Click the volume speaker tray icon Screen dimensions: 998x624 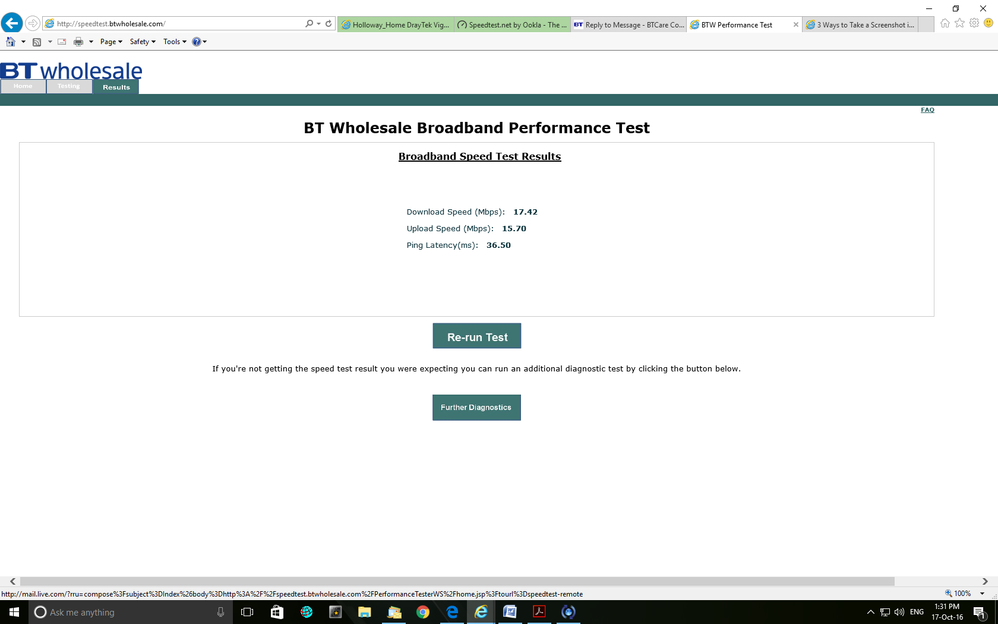coord(899,612)
